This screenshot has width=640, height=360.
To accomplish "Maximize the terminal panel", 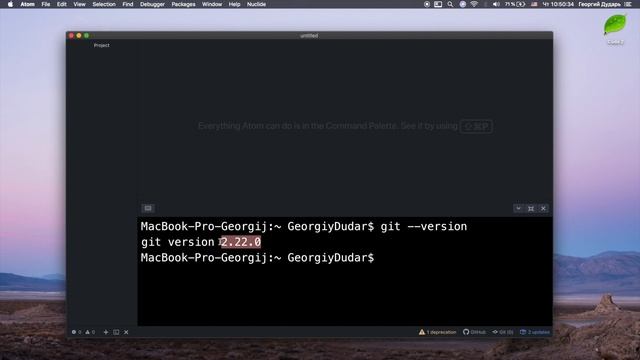I will coord(531,208).
